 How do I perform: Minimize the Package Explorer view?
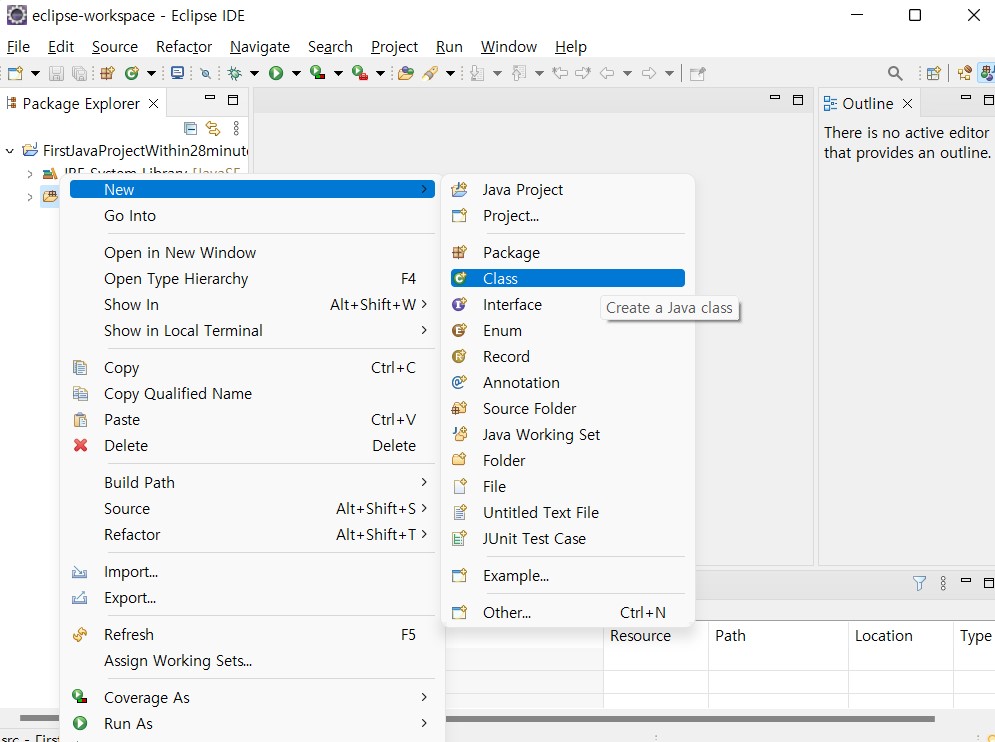click(210, 98)
